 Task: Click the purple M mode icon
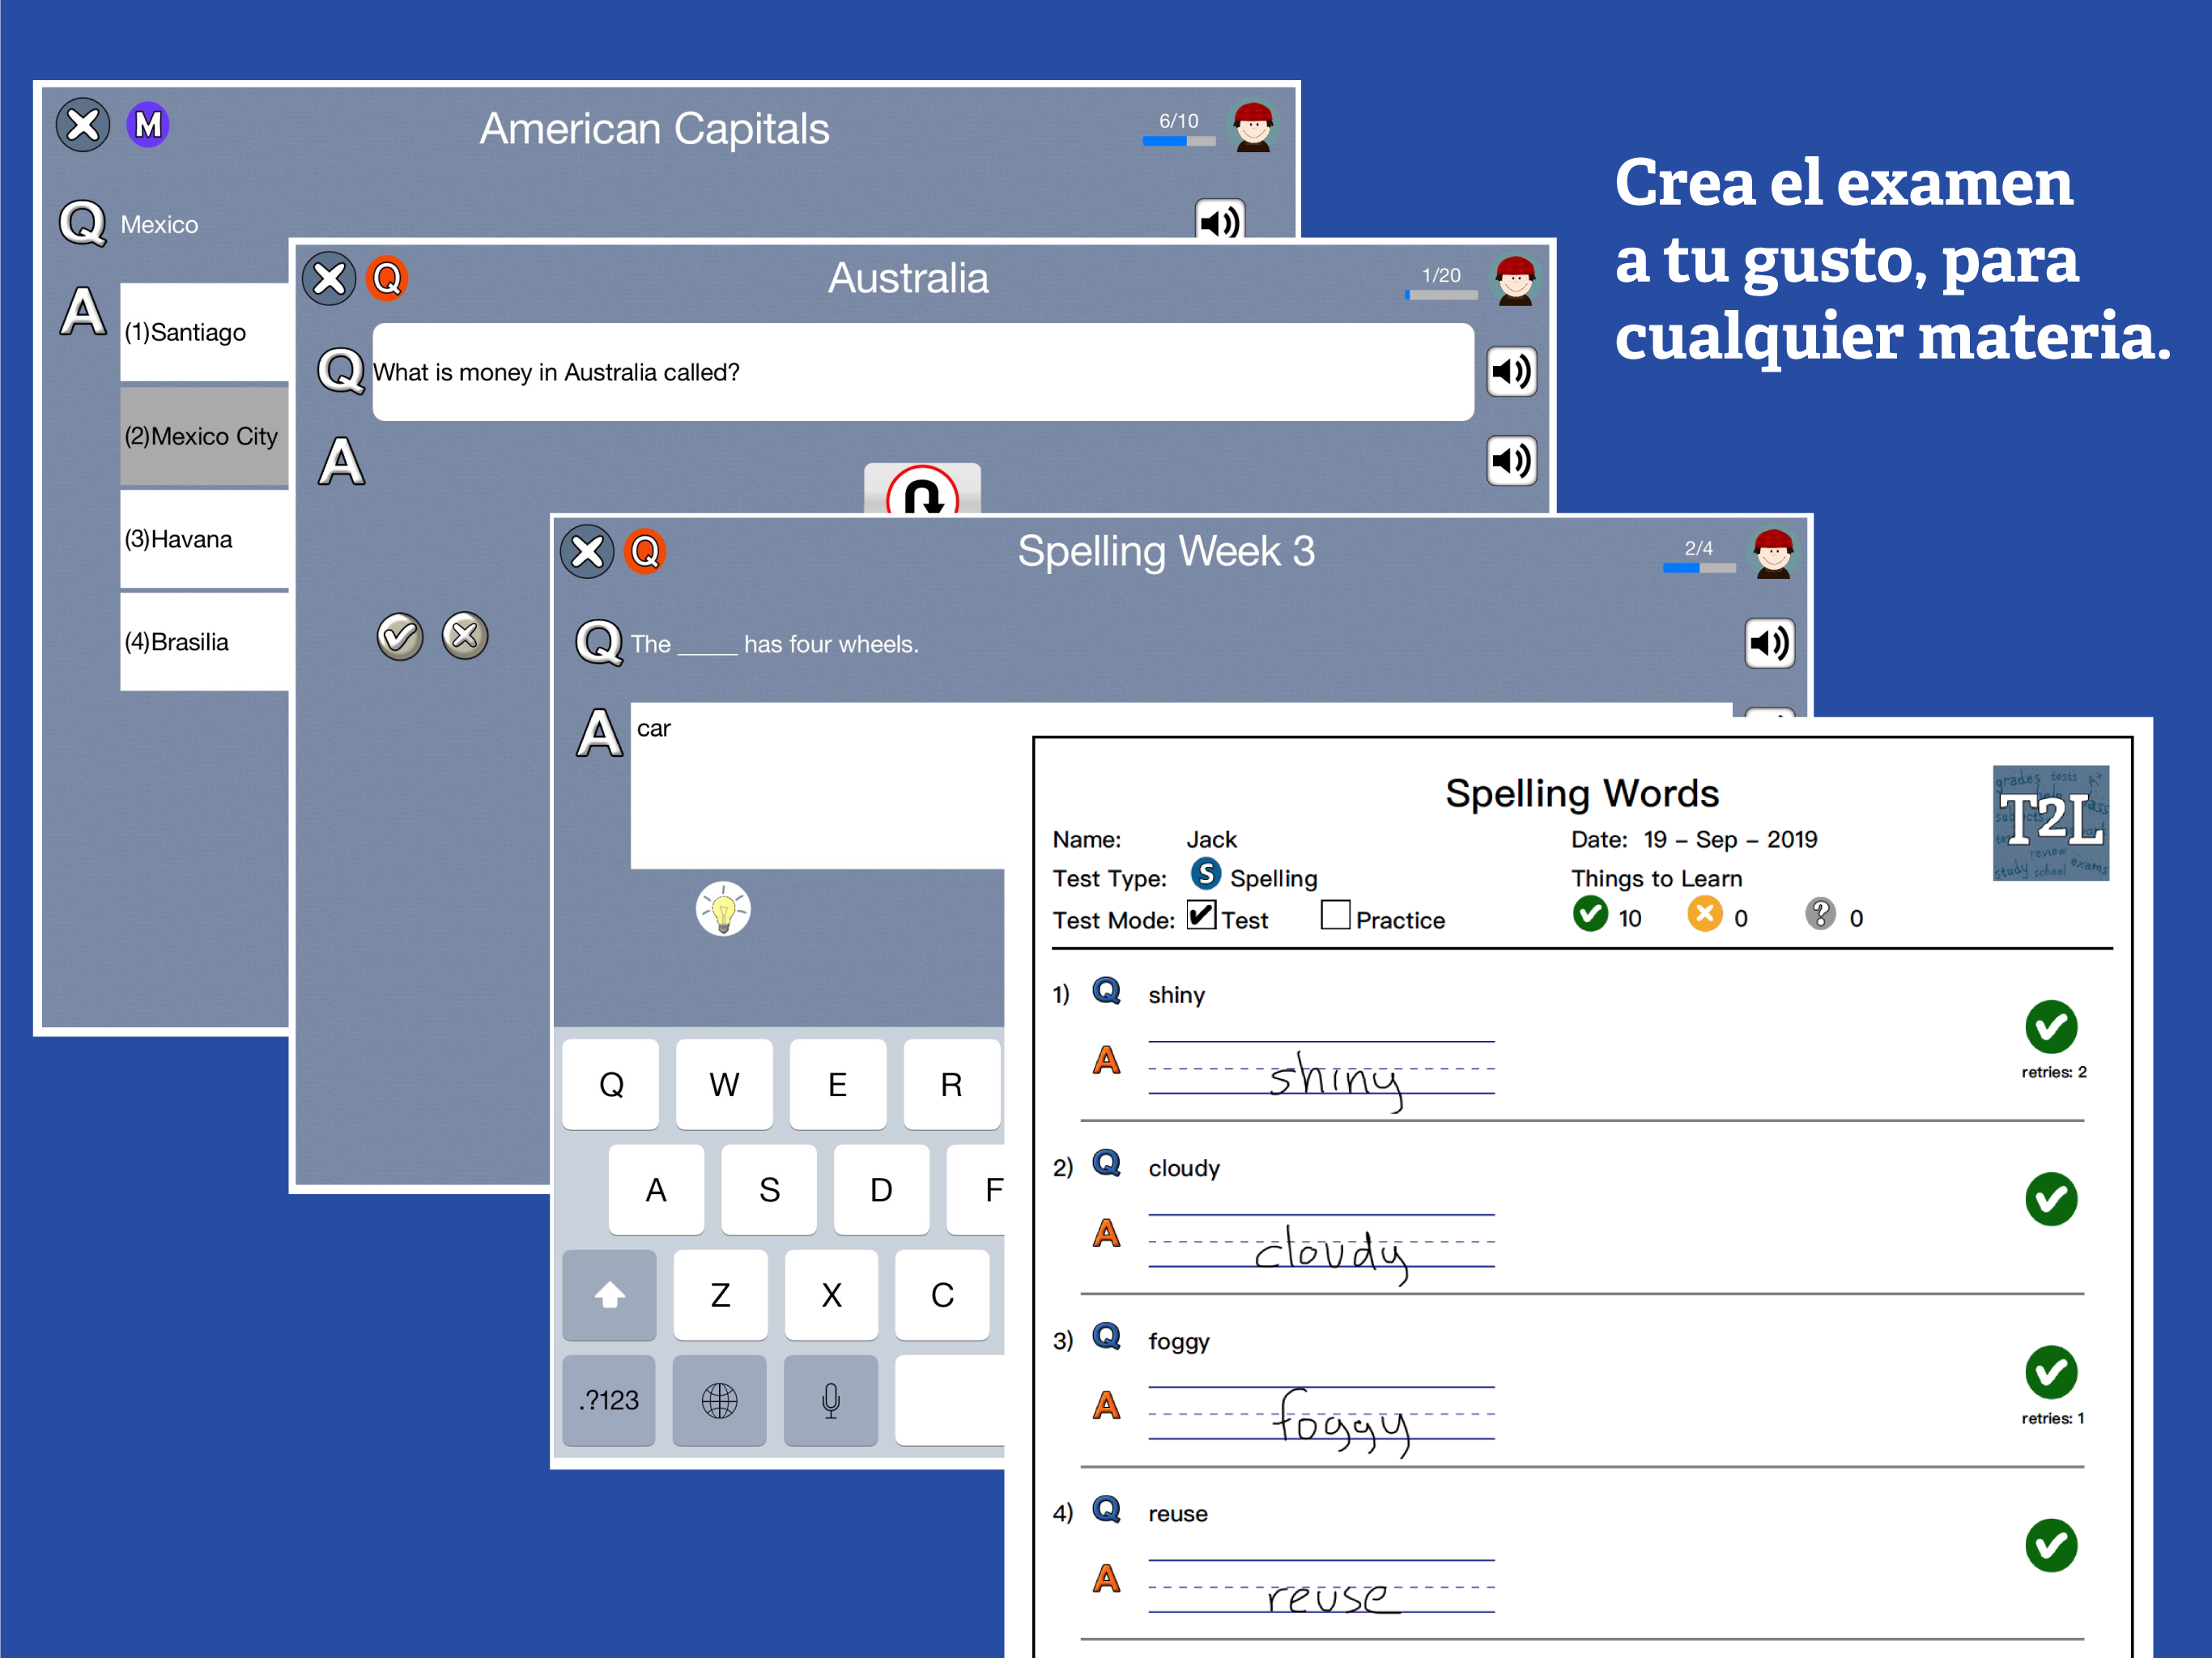pos(148,125)
